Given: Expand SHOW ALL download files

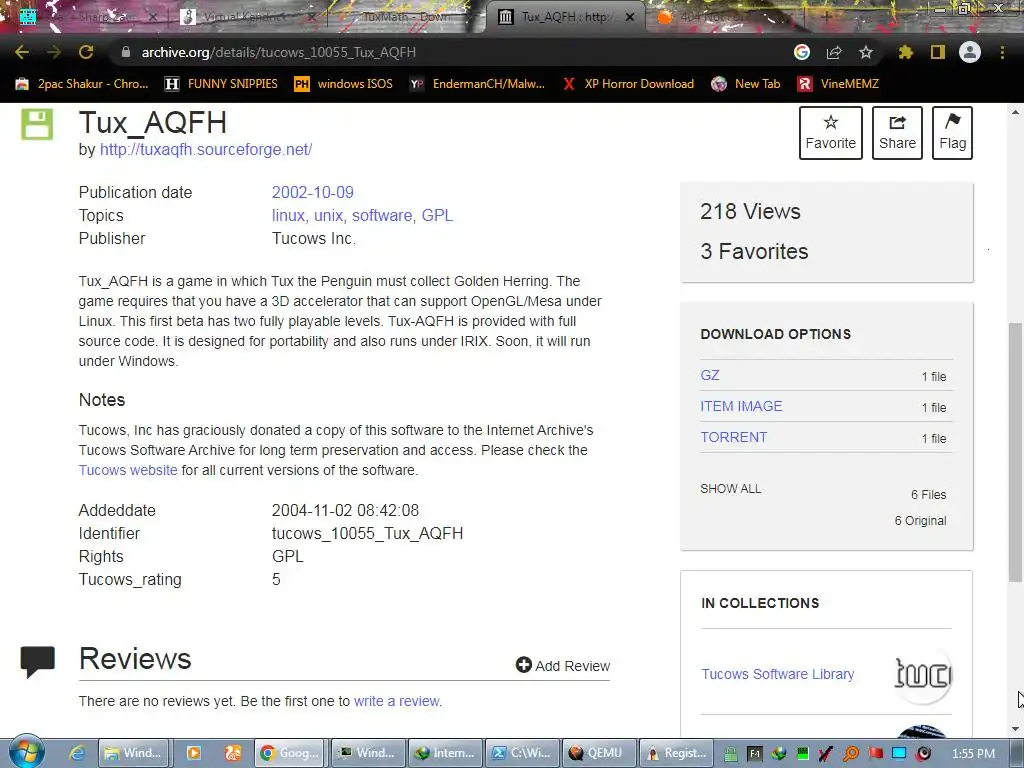Looking at the screenshot, I should tap(730, 488).
